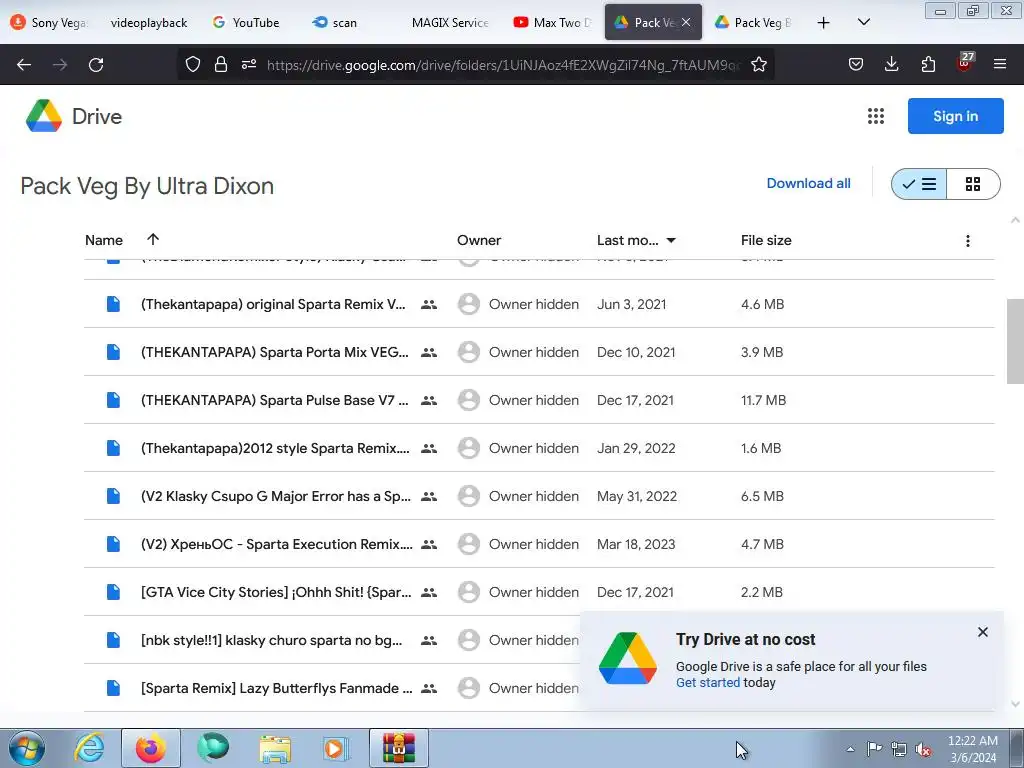Click the green-blue globe taskbar icon next to Firefox

(x=213, y=748)
